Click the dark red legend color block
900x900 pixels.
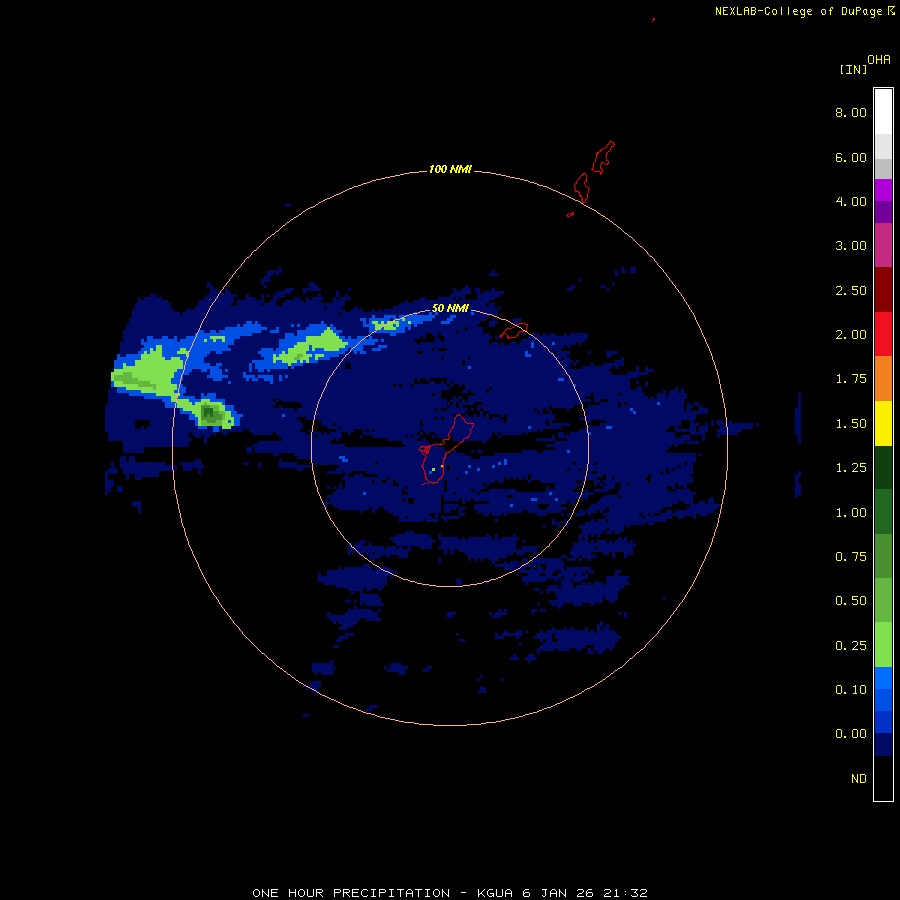coord(883,290)
